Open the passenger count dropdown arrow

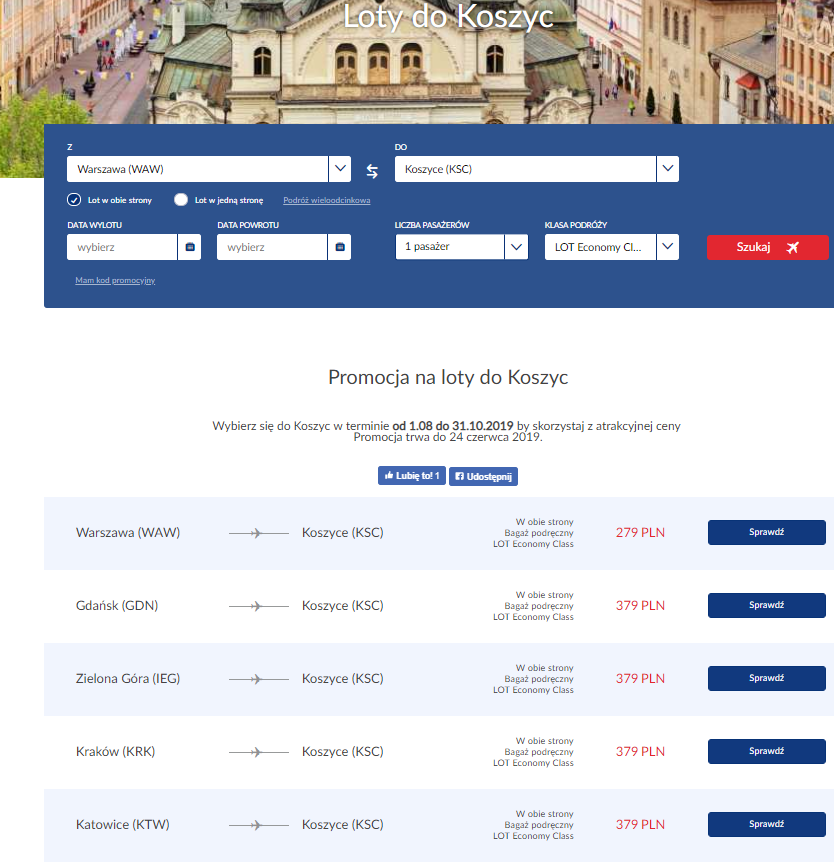click(516, 247)
